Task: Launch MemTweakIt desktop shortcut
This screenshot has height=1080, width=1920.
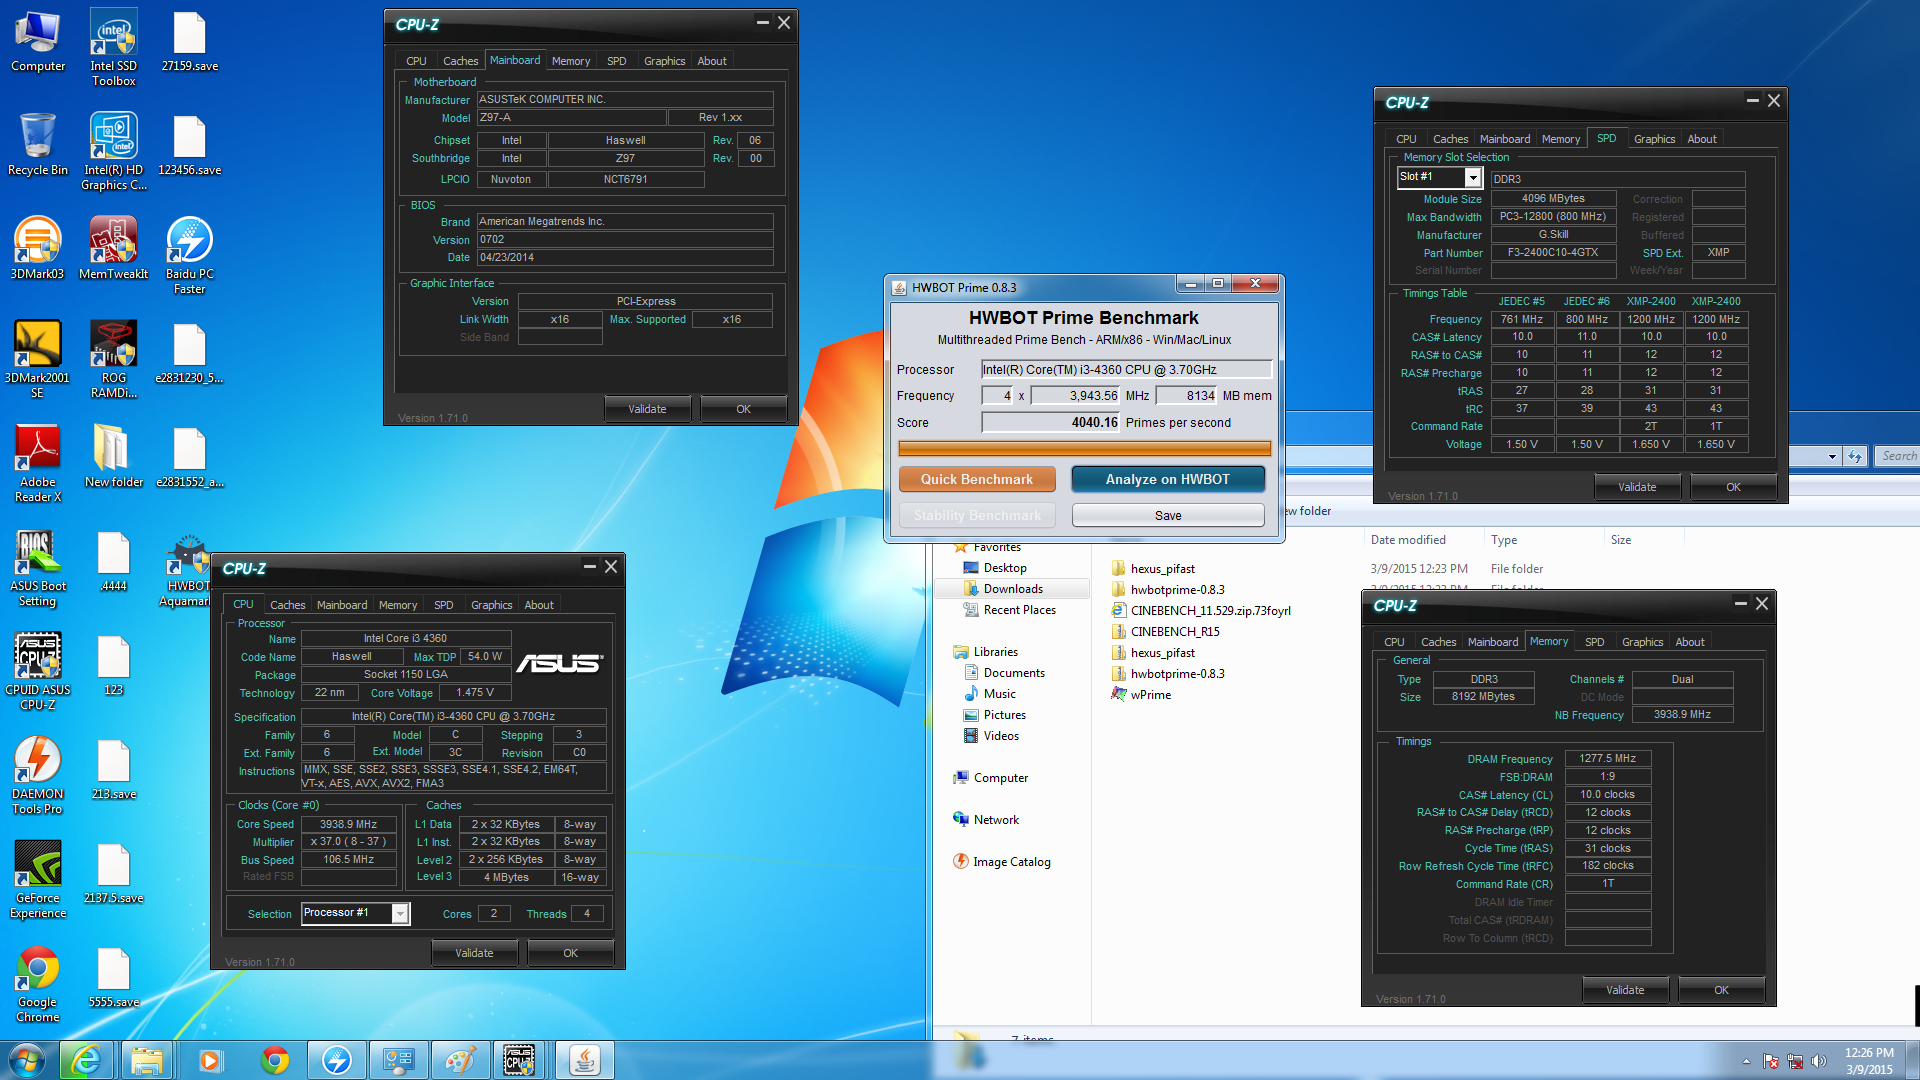Action: coord(114,248)
